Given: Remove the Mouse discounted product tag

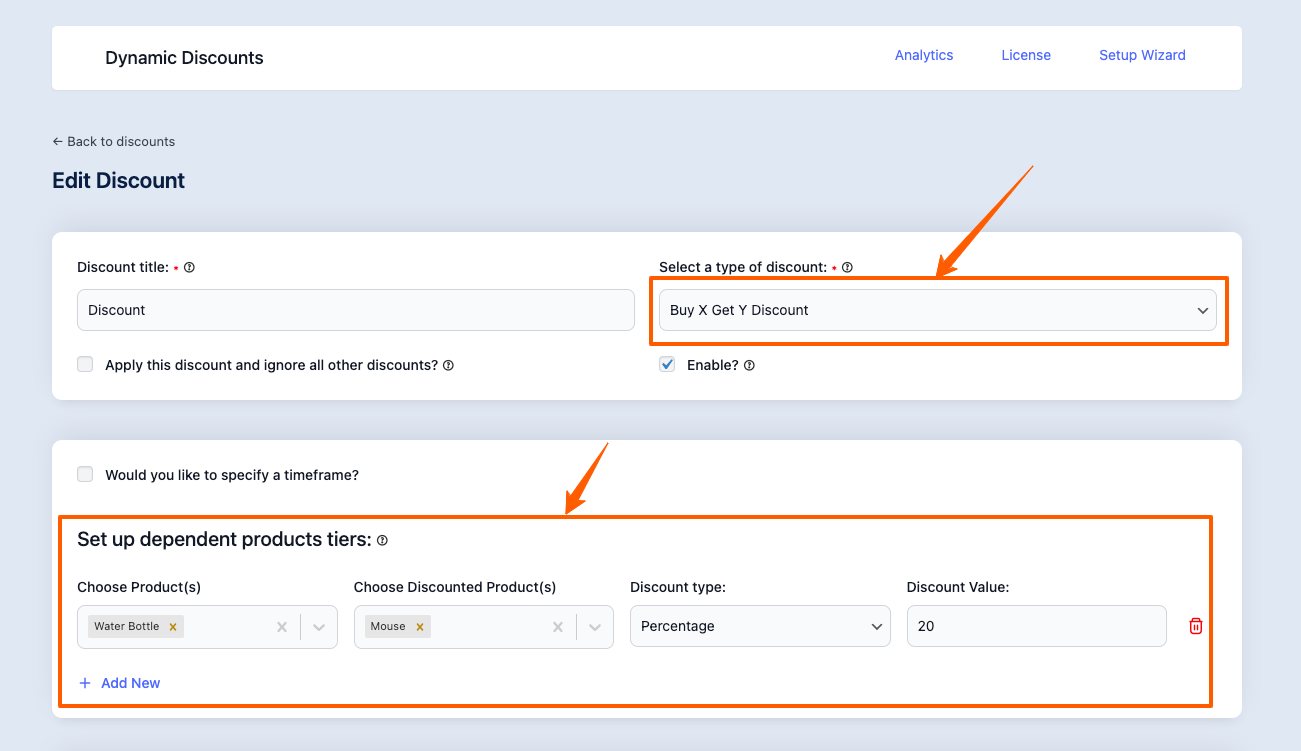Looking at the screenshot, I should tap(420, 627).
